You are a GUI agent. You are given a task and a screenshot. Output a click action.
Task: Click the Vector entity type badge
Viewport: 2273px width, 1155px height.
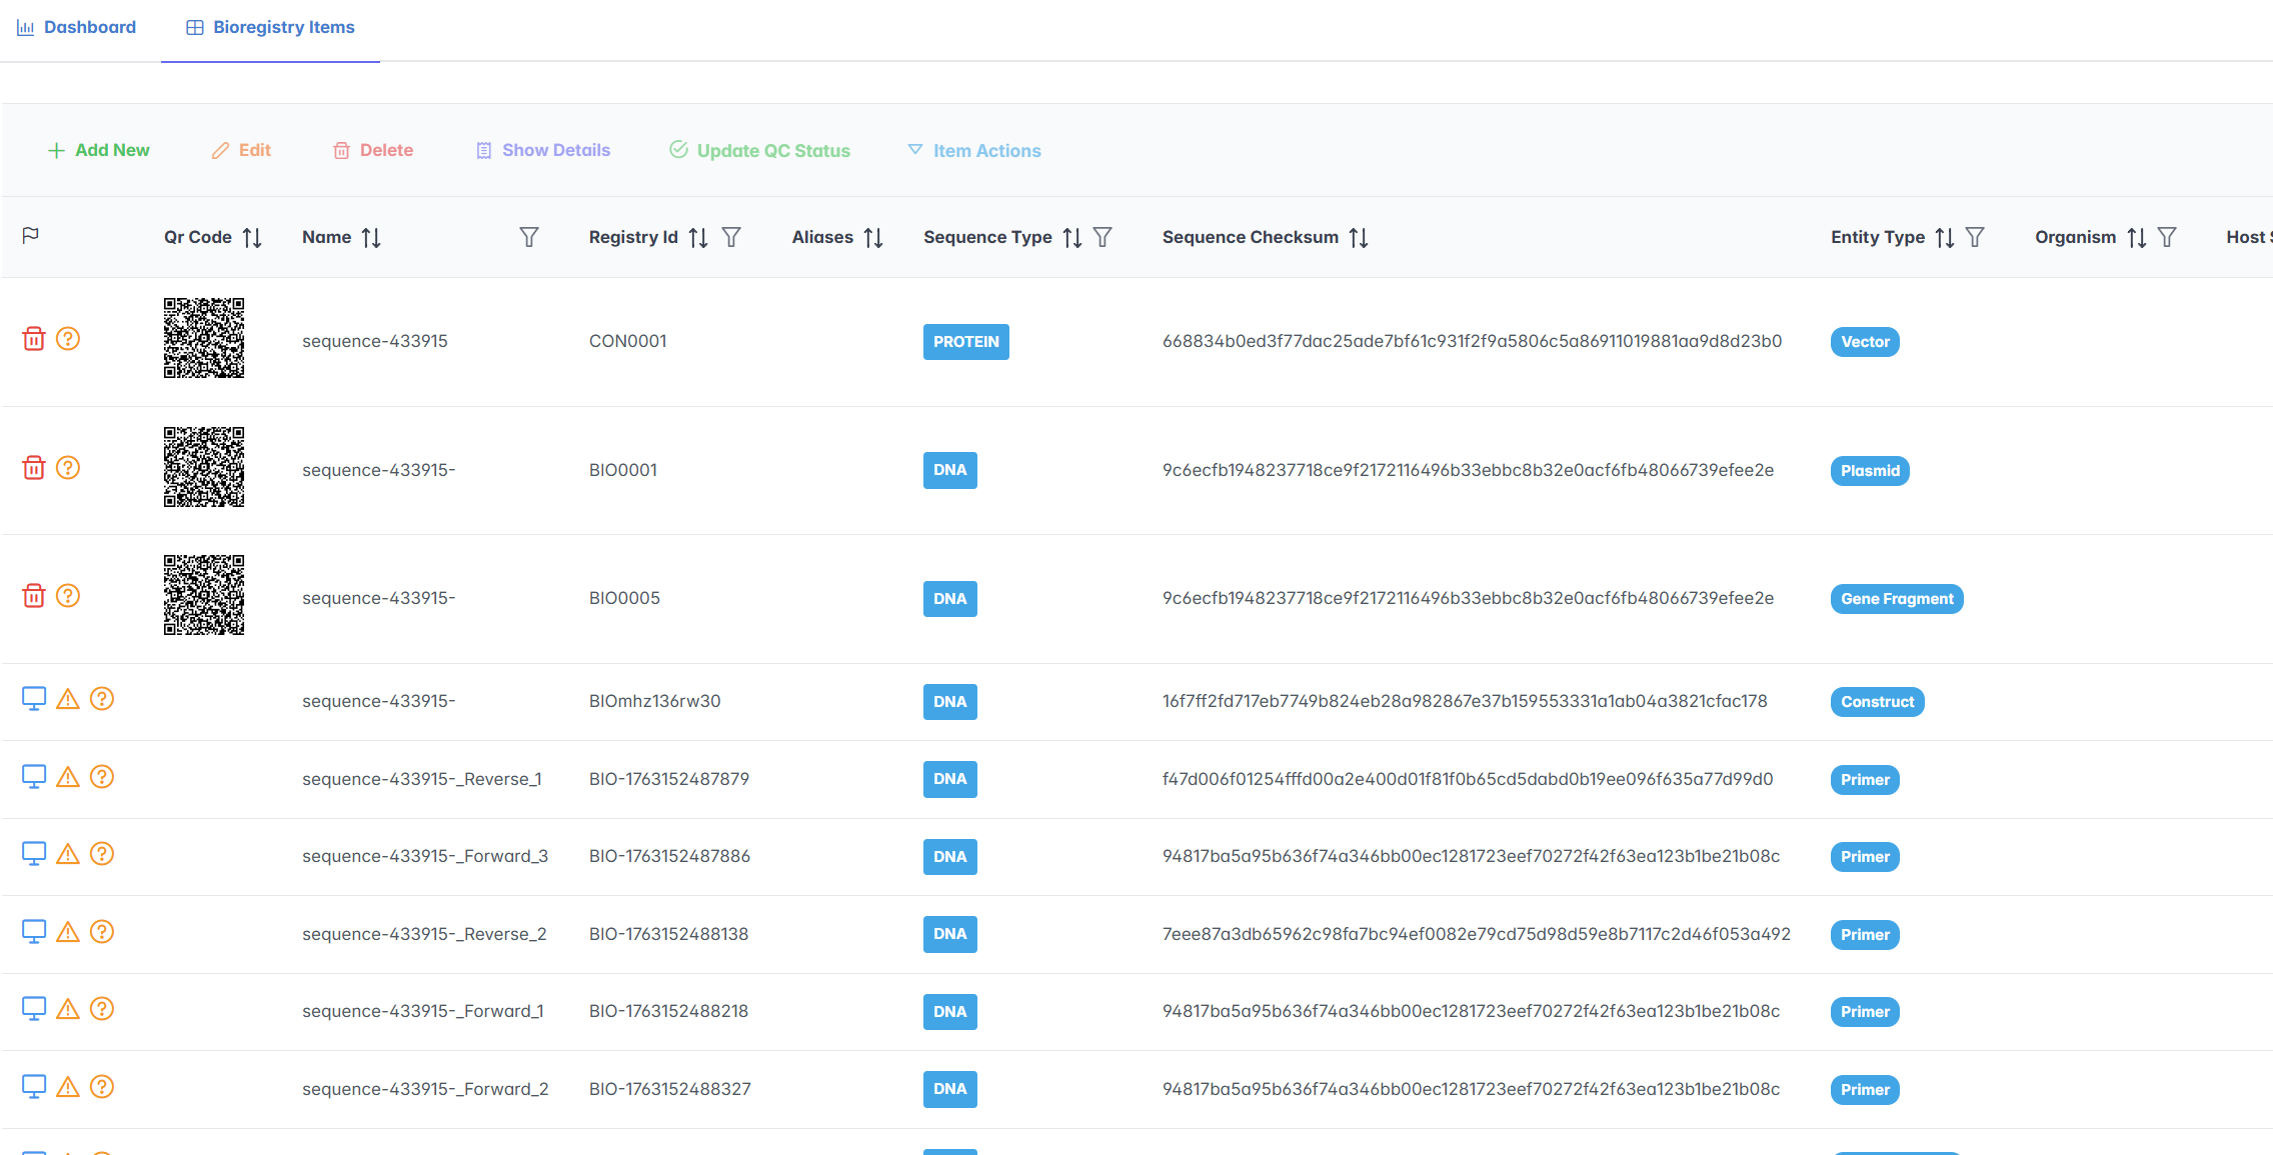[1865, 341]
